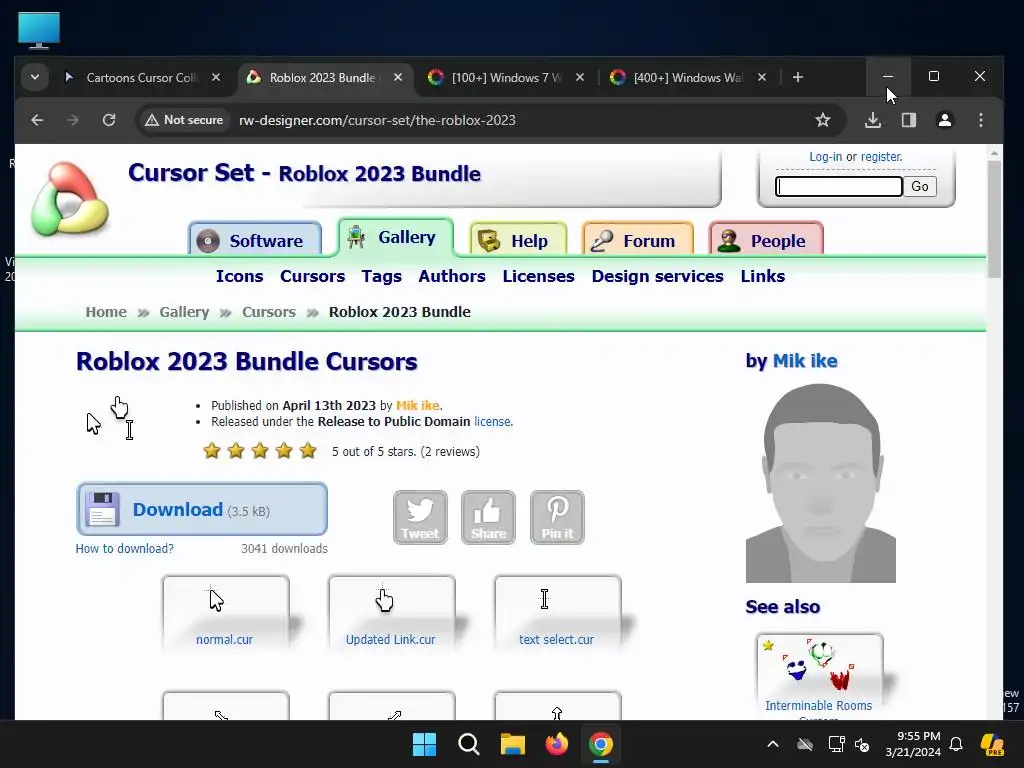Open the normal.cur cursor thumbnail
1024x768 pixels.
pyautogui.click(x=225, y=613)
